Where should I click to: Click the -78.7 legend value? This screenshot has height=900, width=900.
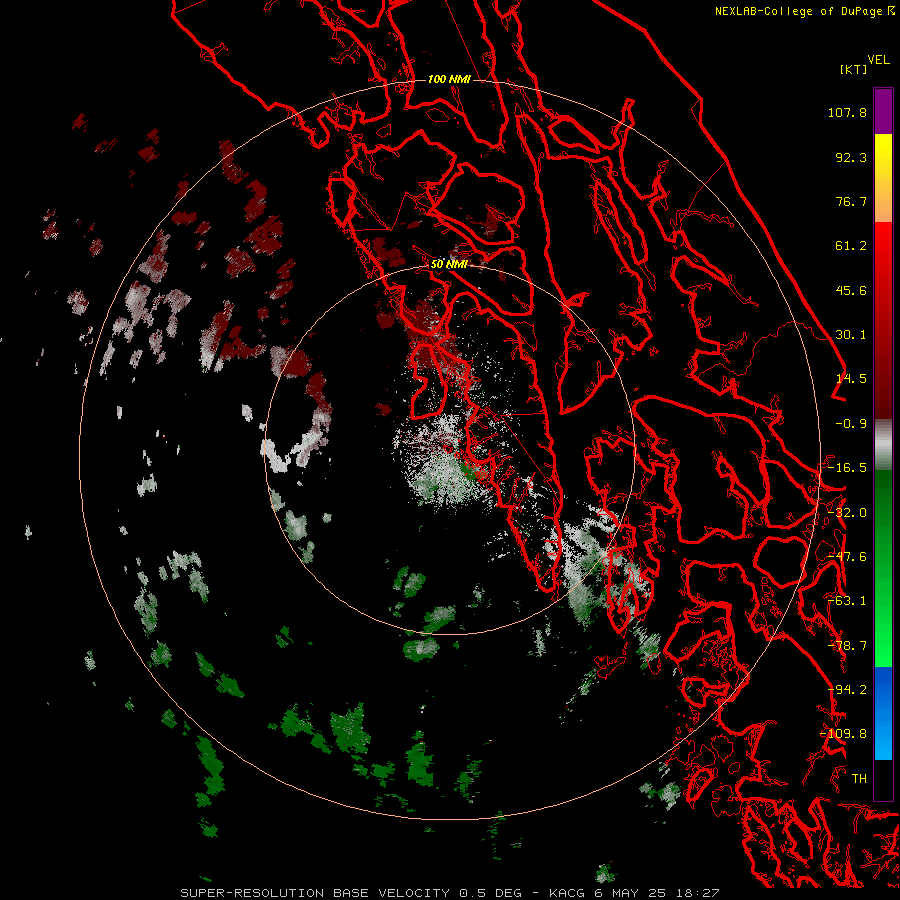point(847,646)
